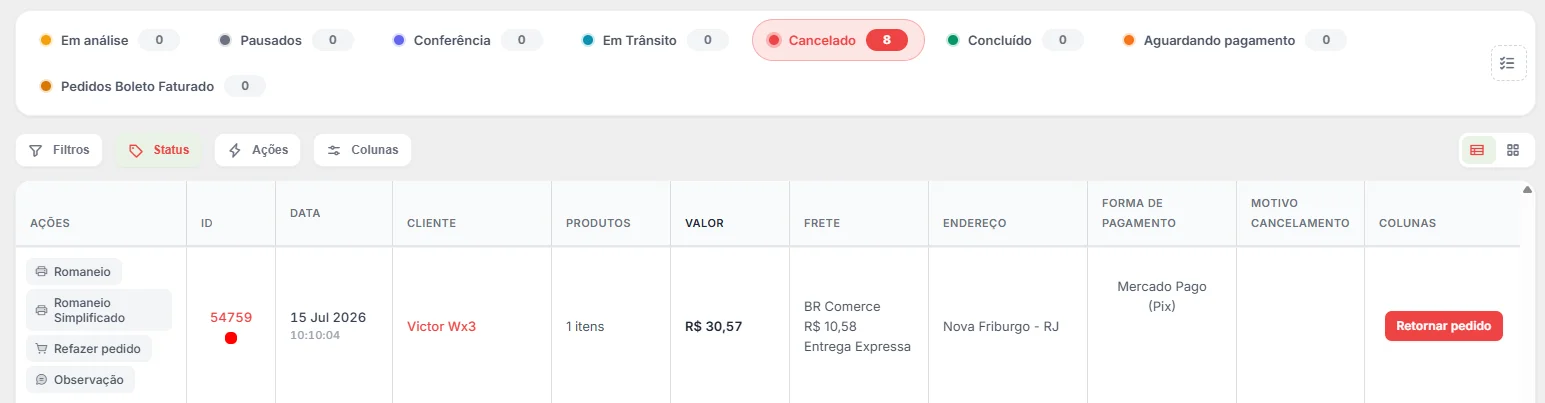Select the Cancelado status tab
Screen dimensions: 1545x403
pos(838,40)
